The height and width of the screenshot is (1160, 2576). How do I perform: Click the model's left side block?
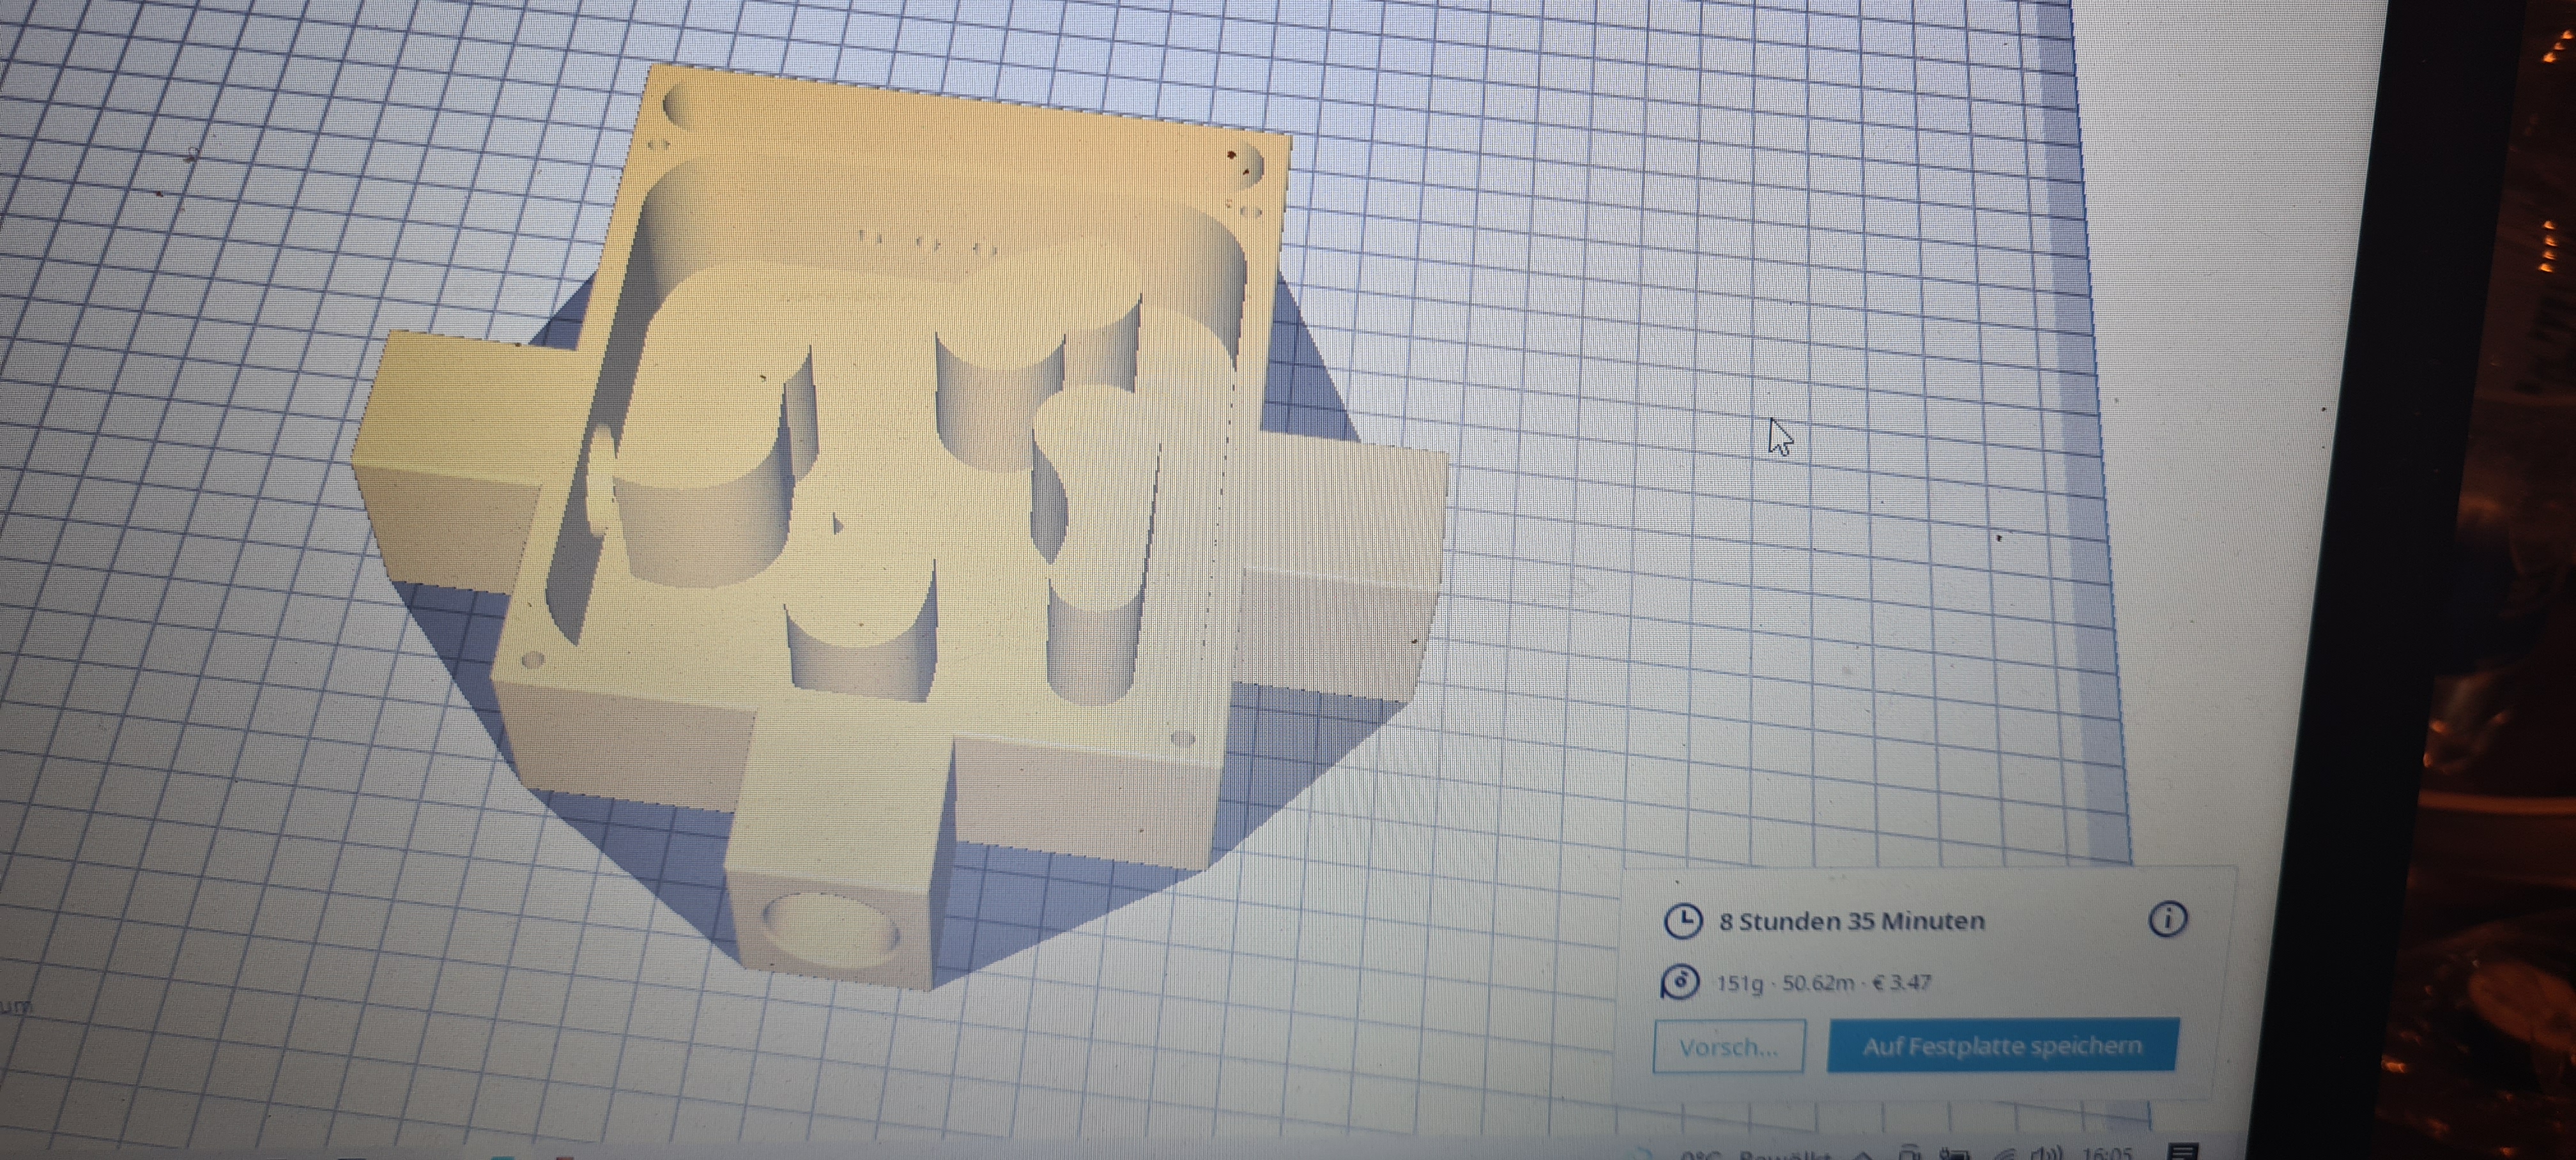point(450,450)
